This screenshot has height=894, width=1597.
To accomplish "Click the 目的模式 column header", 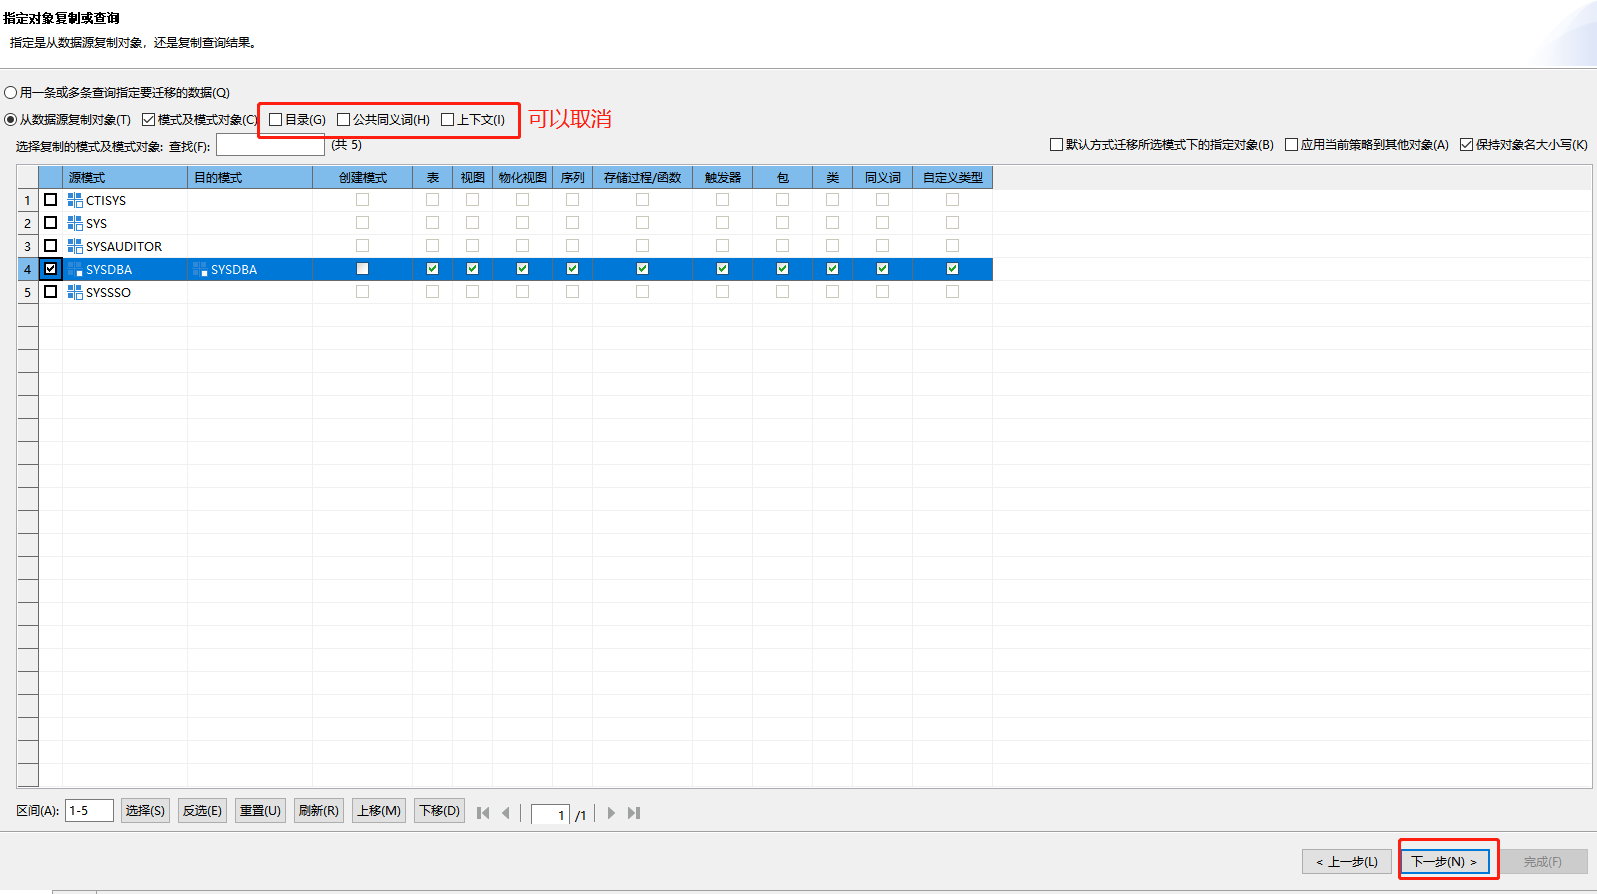I will point(250,177).
